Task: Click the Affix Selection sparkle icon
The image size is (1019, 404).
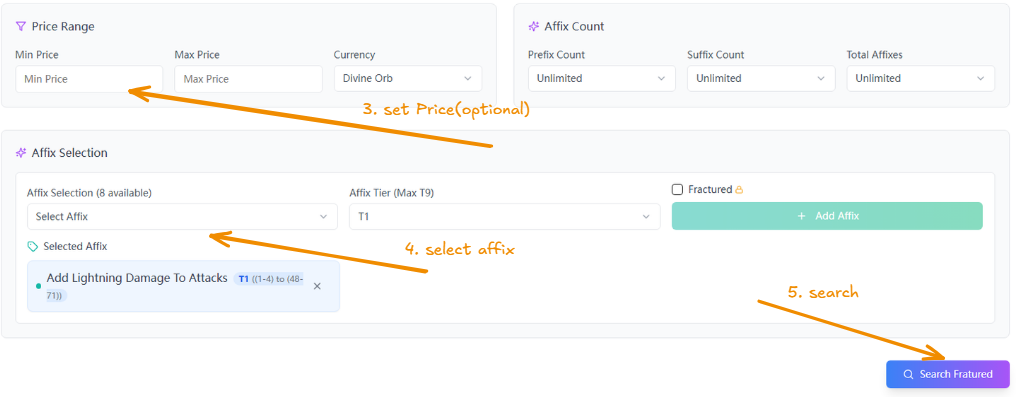Action: (x=21, y=153)
